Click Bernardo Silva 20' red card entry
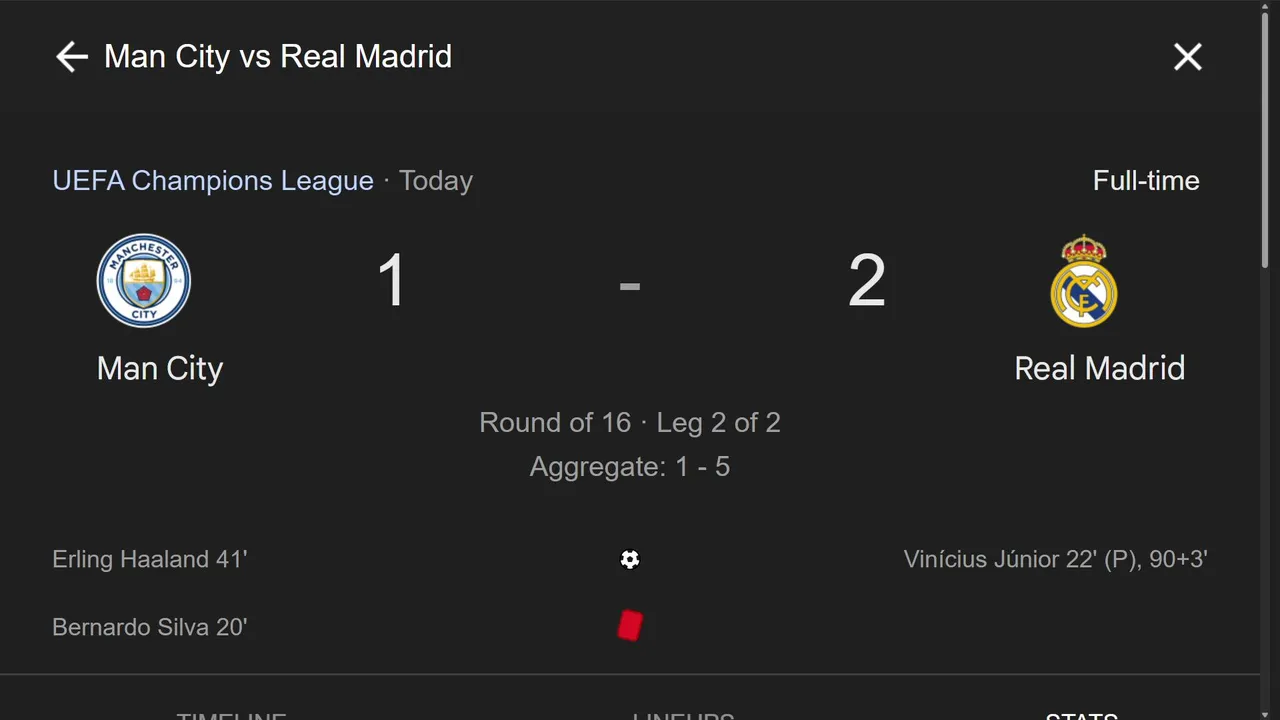Viewport: 1280px width, 720px height. 150,627
